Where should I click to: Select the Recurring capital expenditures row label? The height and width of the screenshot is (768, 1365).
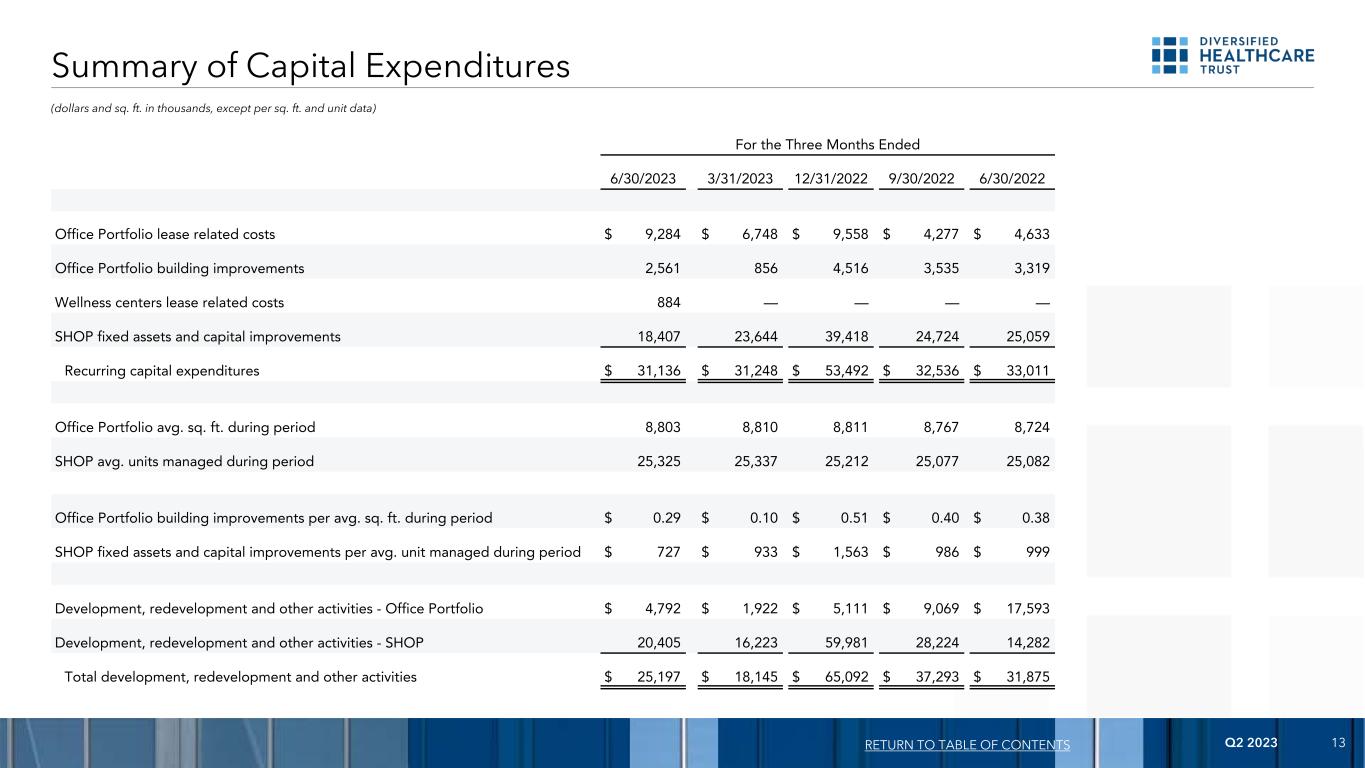pyautogui.click(x=161, y=371)
